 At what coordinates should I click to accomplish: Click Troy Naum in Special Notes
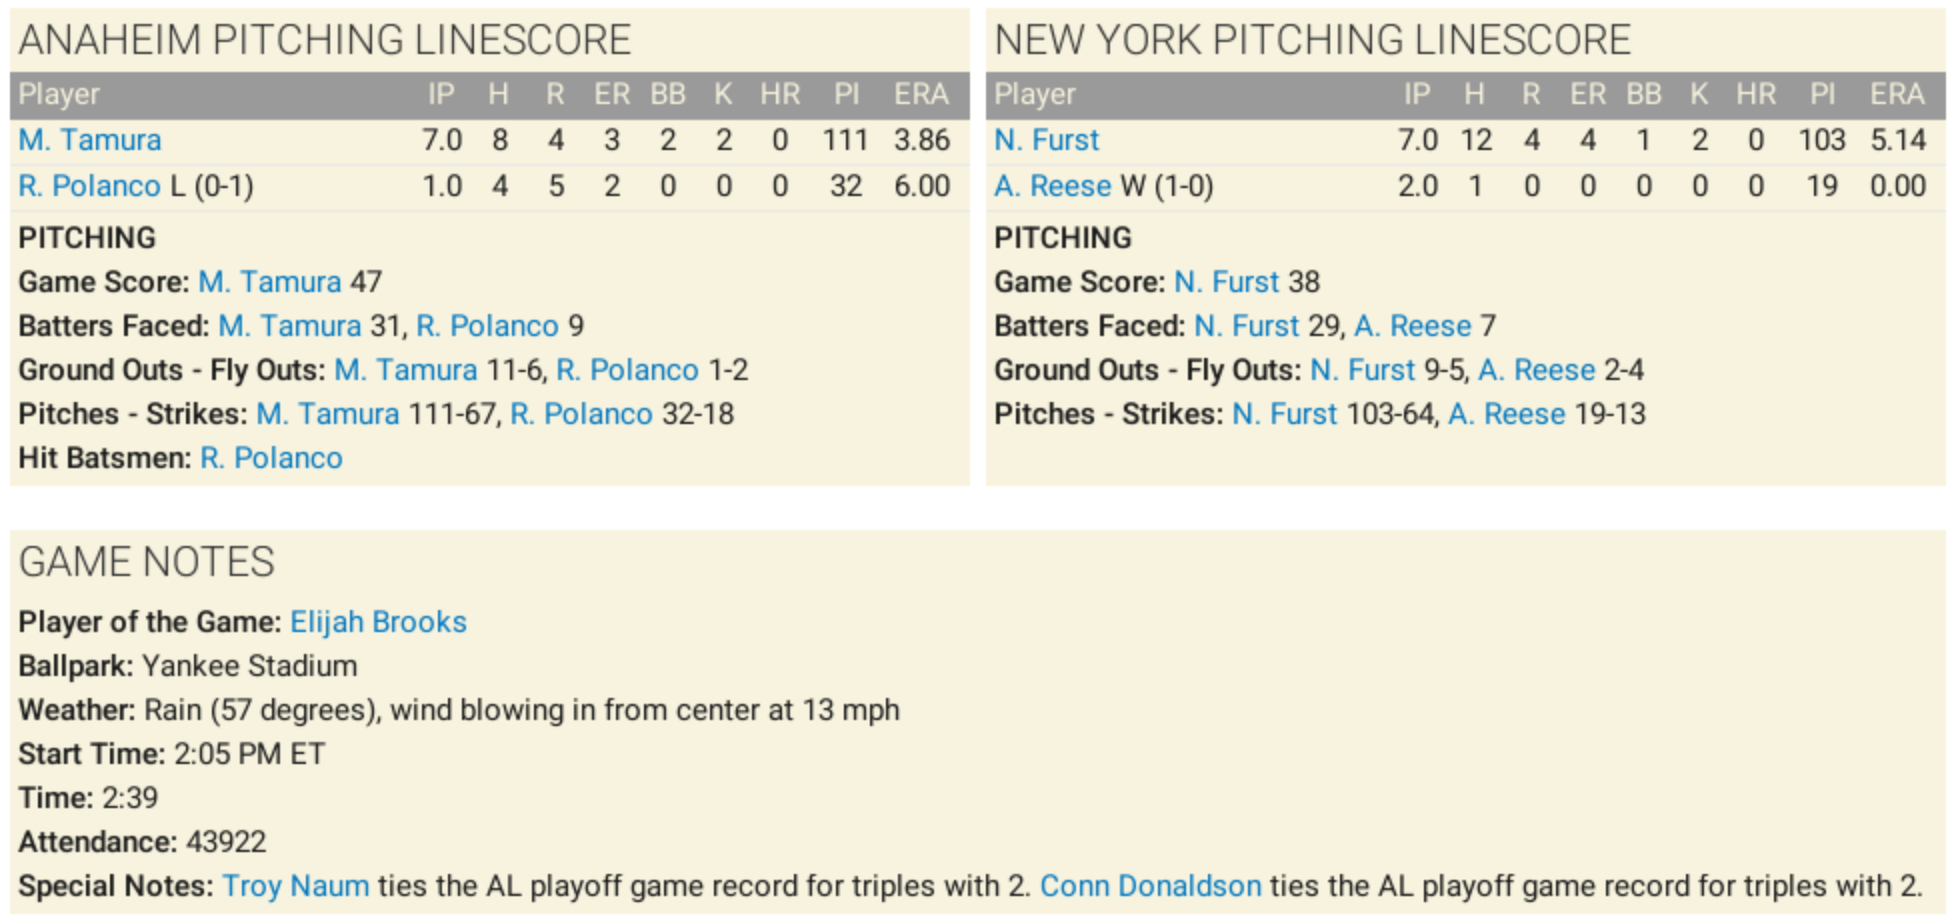295,886
